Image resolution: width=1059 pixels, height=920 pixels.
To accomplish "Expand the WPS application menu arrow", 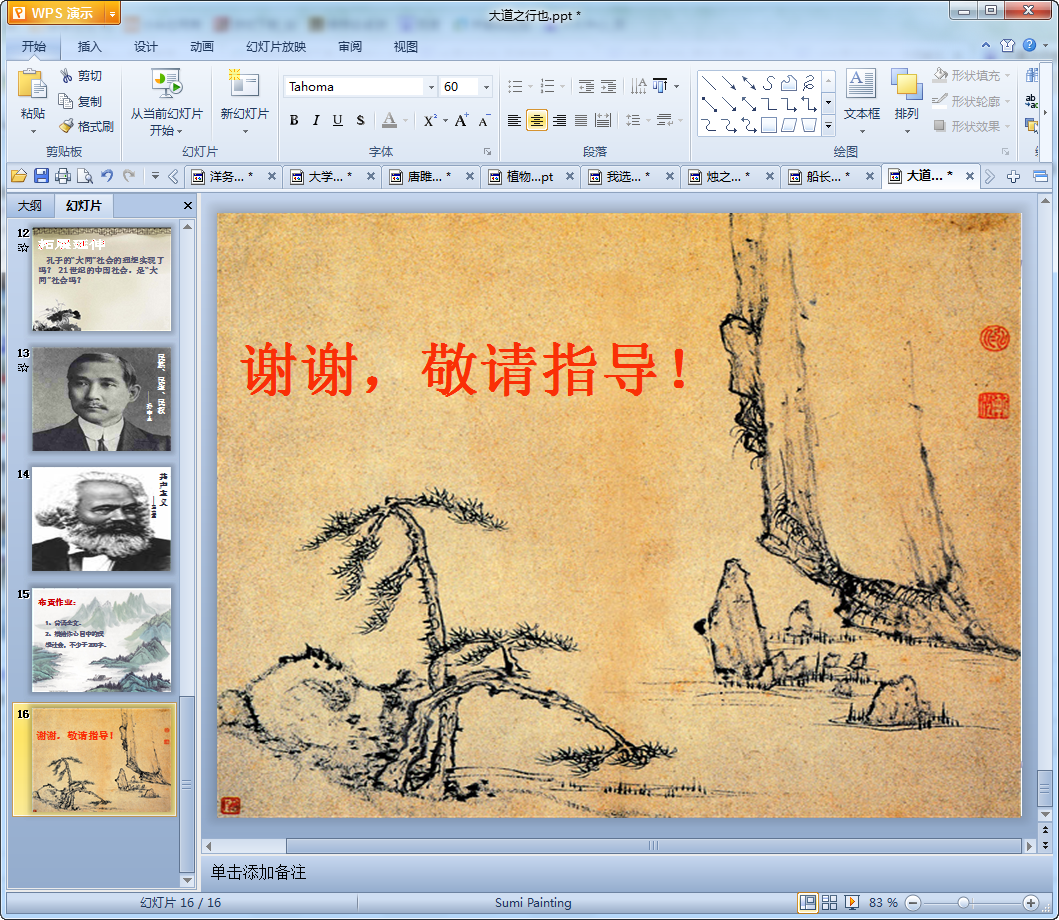I will point(113,13).
